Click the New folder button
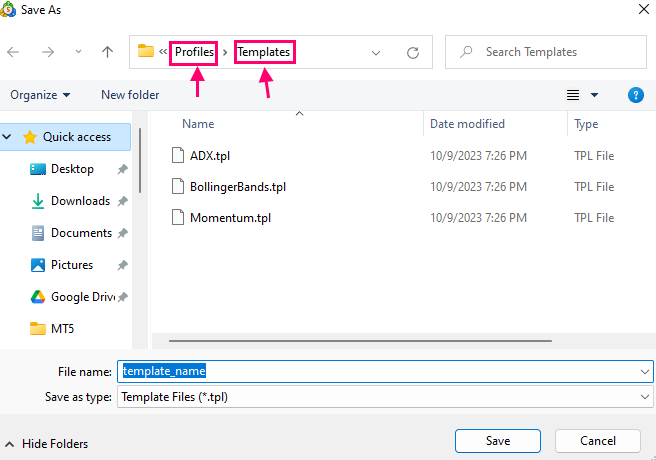This screenshot has width=656, height=460. [x=130, y=95]
